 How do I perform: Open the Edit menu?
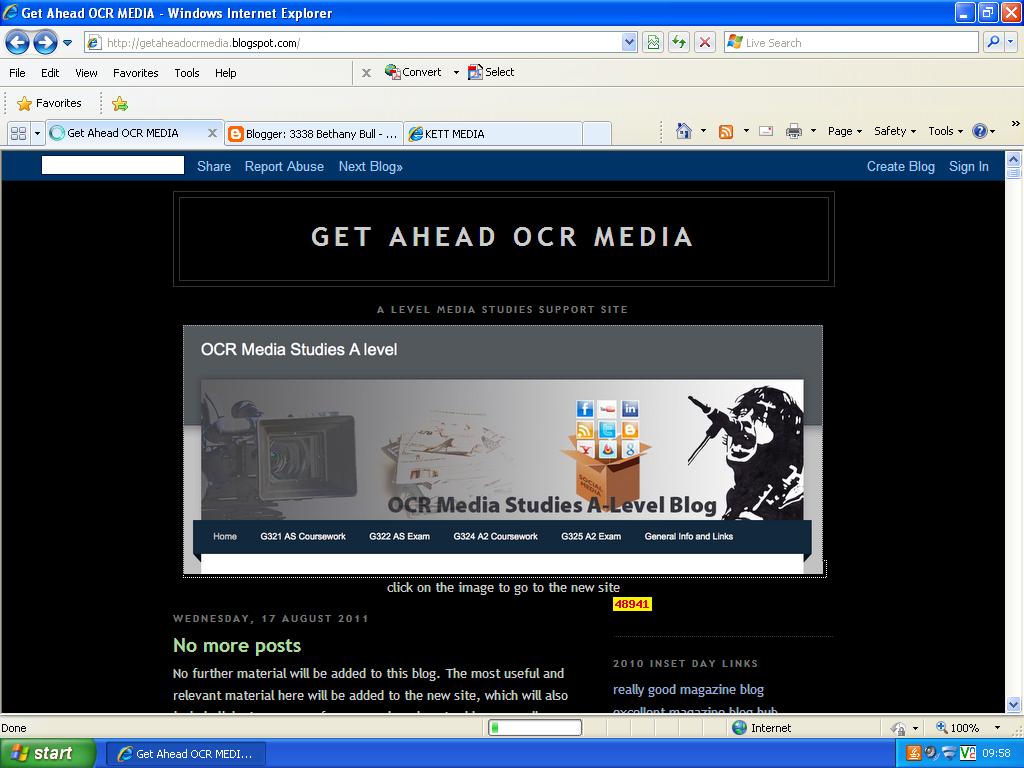coord(50,73)
